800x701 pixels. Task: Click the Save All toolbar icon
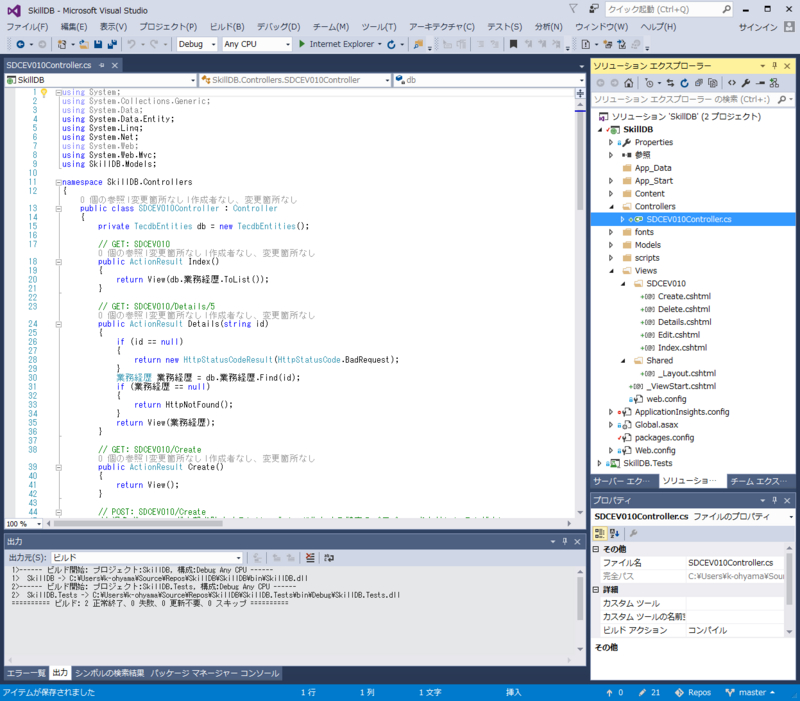(x=112, y=44)
